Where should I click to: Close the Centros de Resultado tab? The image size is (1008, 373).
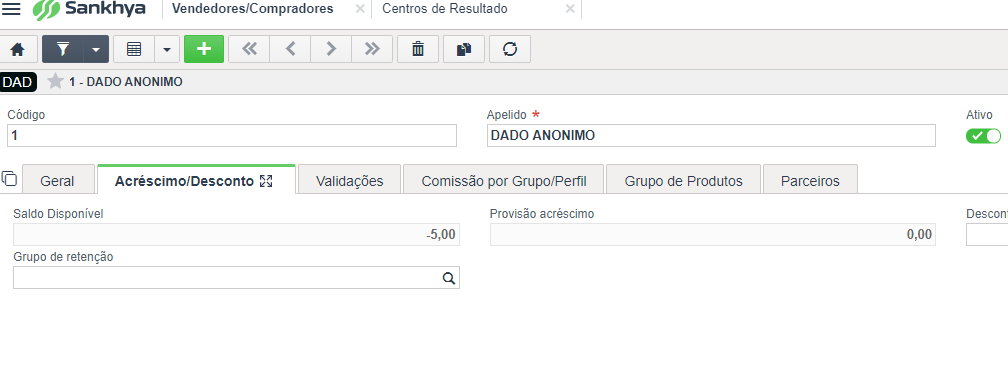pyautogui.click(x=570, y=9)
